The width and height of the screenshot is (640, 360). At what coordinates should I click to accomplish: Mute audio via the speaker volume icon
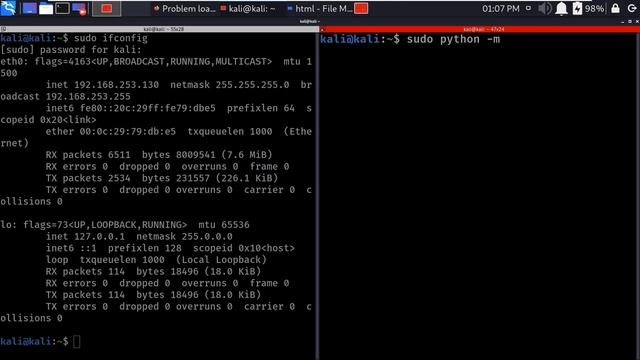click(544, 9)
